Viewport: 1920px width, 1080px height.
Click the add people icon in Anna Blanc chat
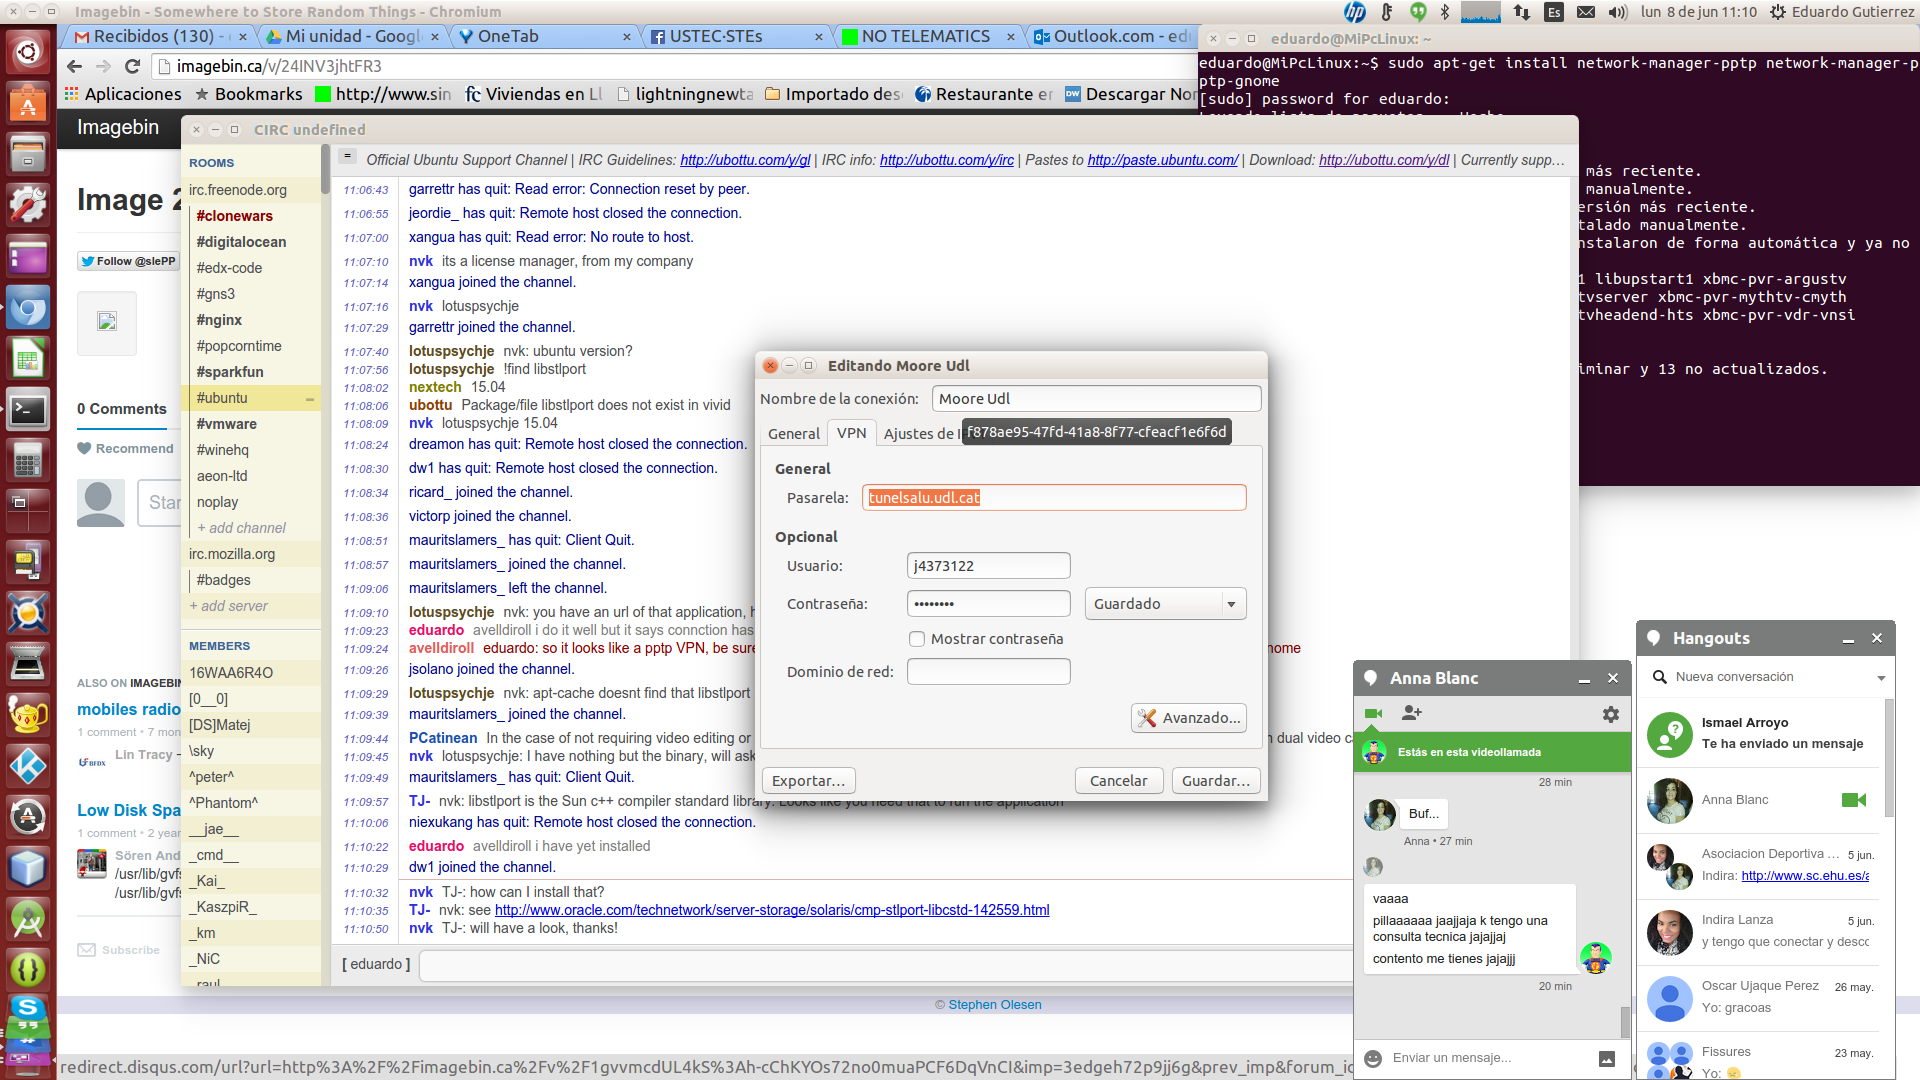[1412, 714]
